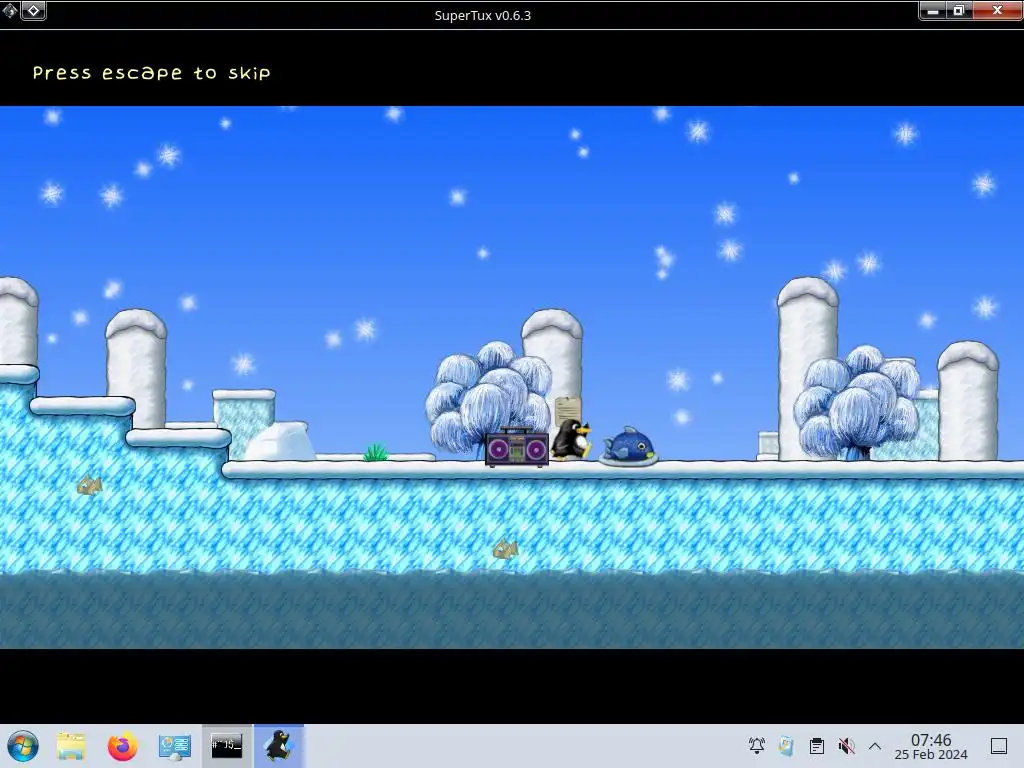
Task: Close the SuperTux window
Action: click(x=997, y=10)
